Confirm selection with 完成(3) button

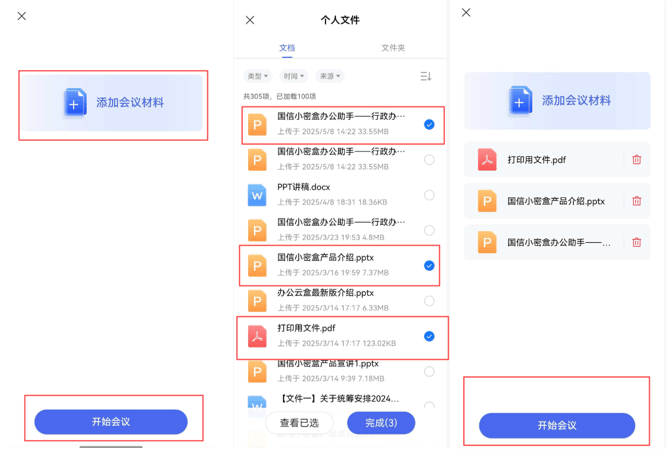coord(381,423)
